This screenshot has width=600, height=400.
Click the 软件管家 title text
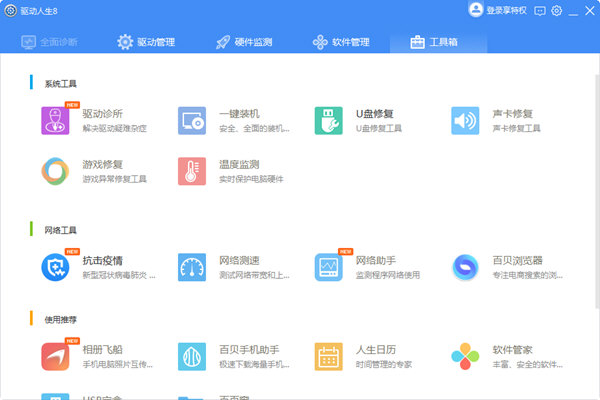coord(512,350)
